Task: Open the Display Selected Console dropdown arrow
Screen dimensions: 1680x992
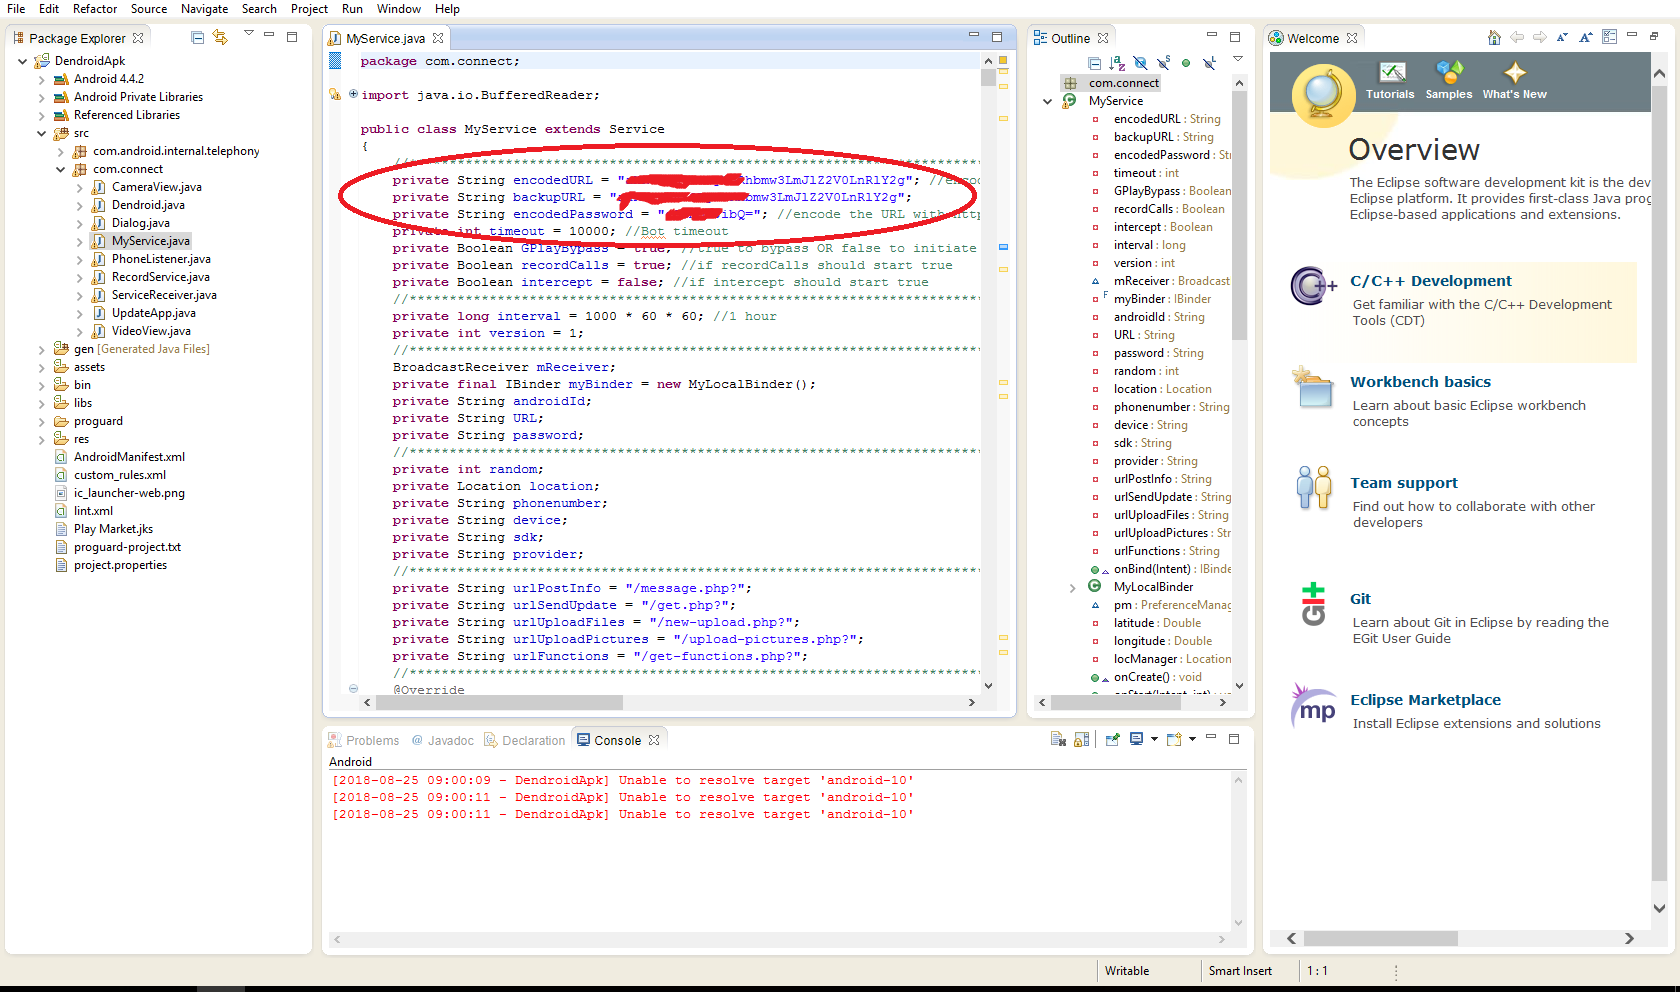Action: 1154,740
